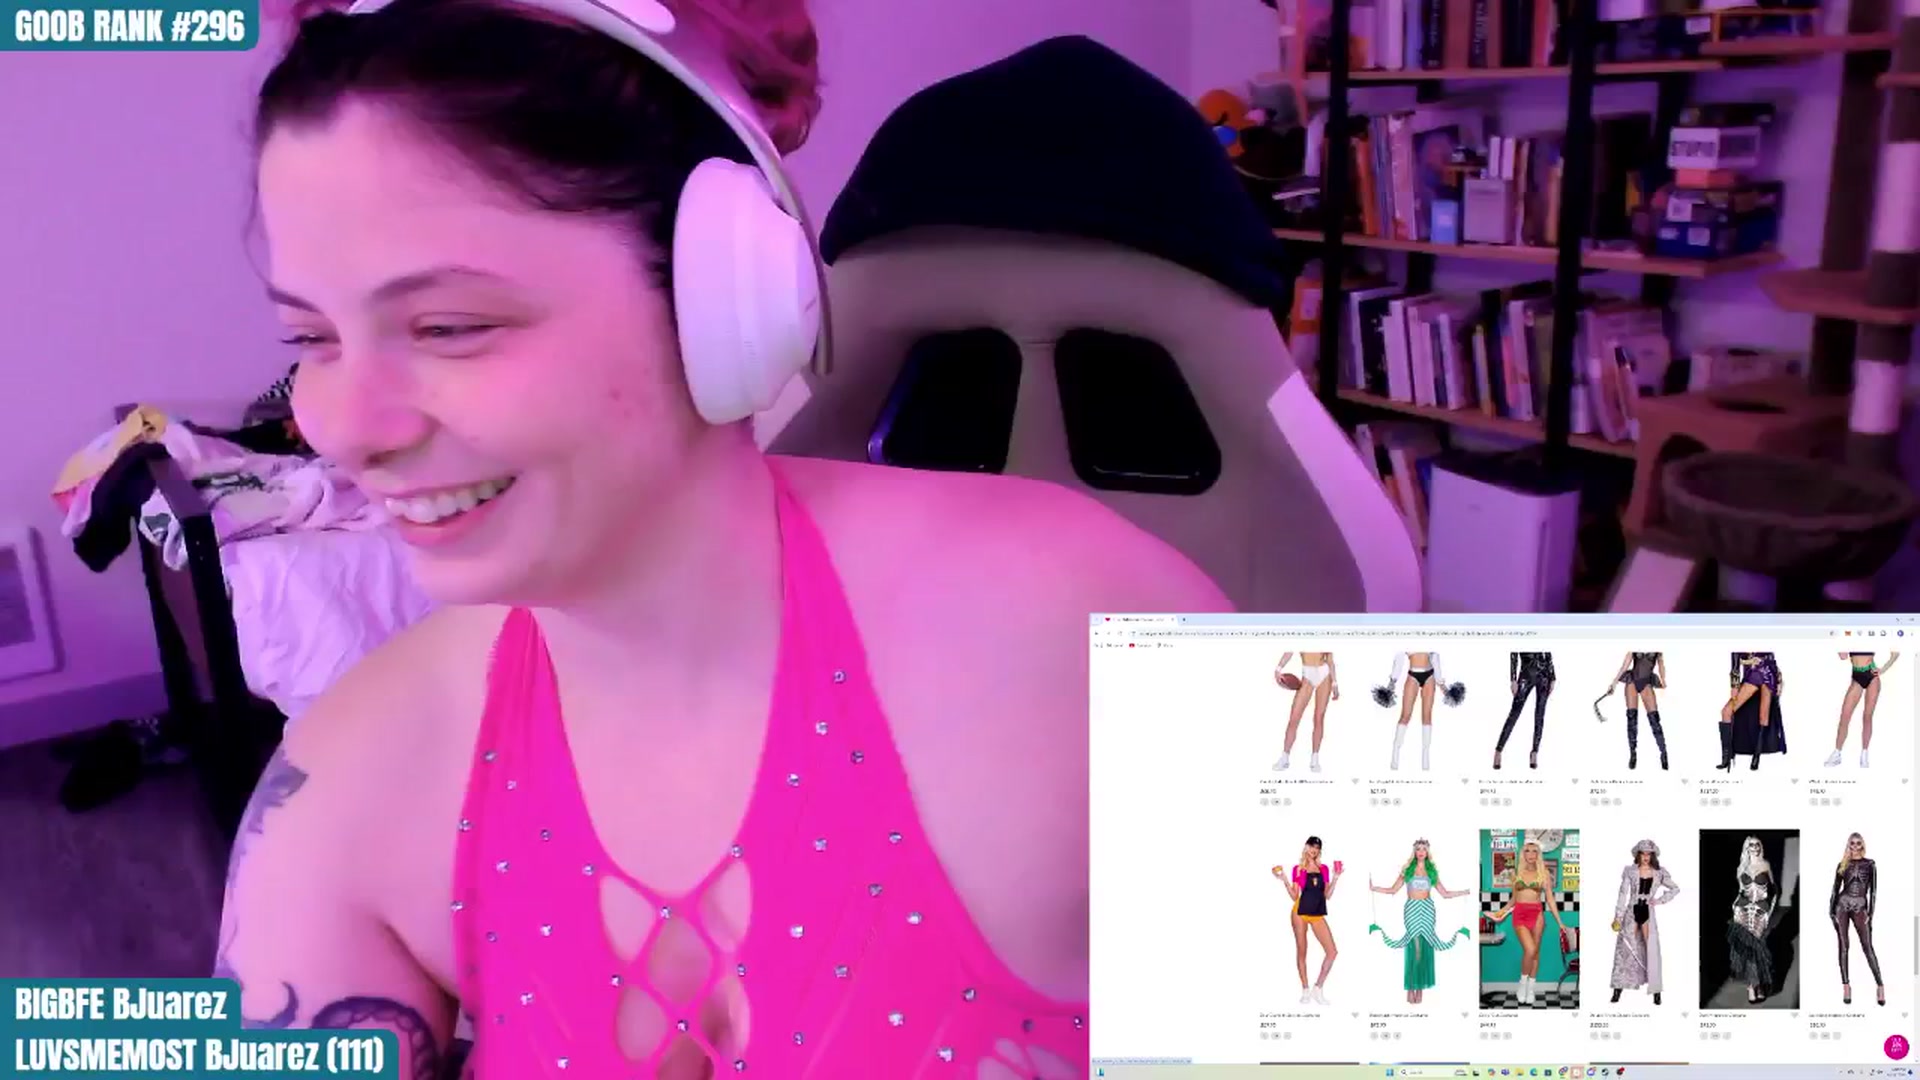Viewport: 1920px width, 1080px height.
Task: Open a new browser tab
Action: (1184, 619)
